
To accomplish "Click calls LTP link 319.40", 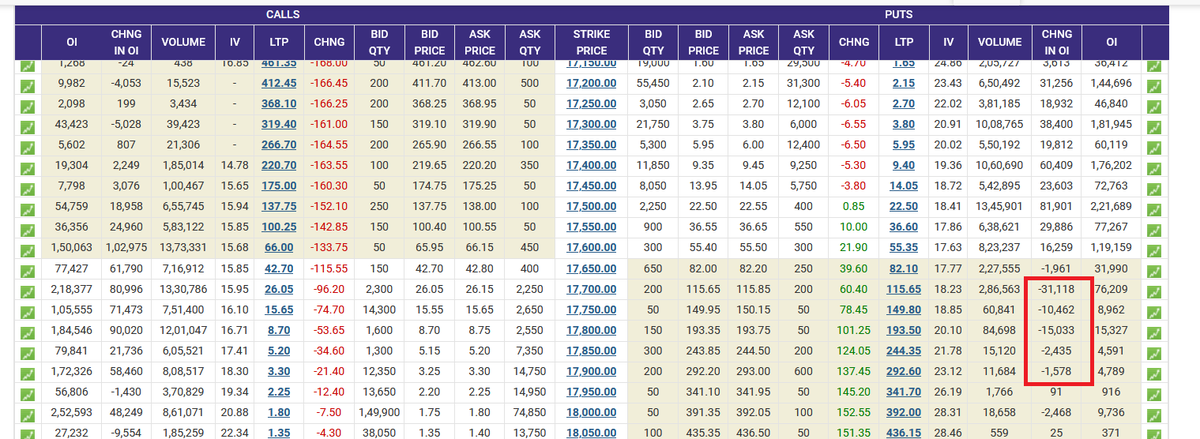I will pos(279,123).
